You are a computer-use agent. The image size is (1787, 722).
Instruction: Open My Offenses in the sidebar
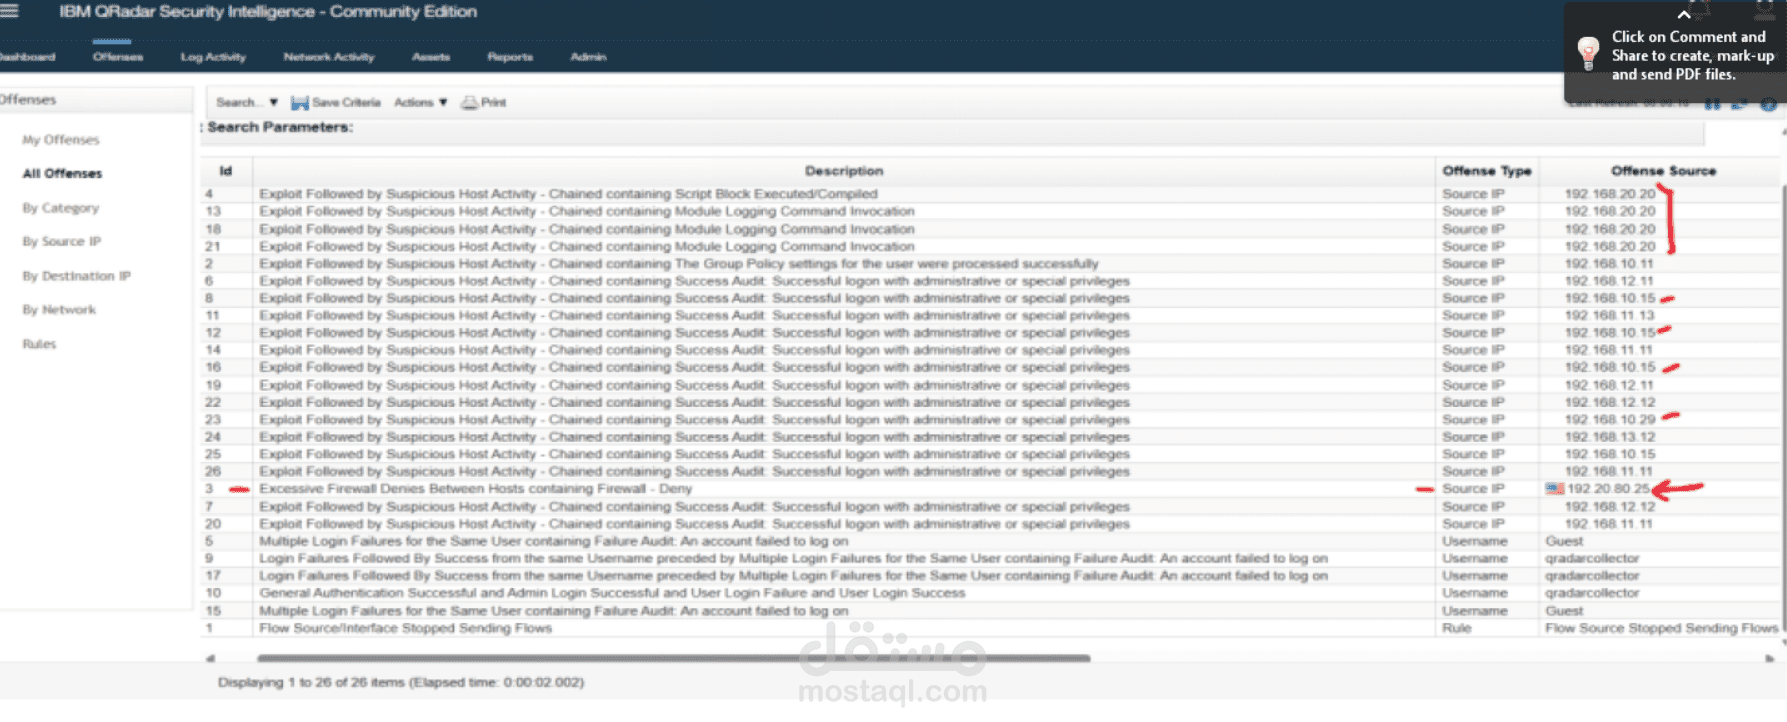pos(61,140)
